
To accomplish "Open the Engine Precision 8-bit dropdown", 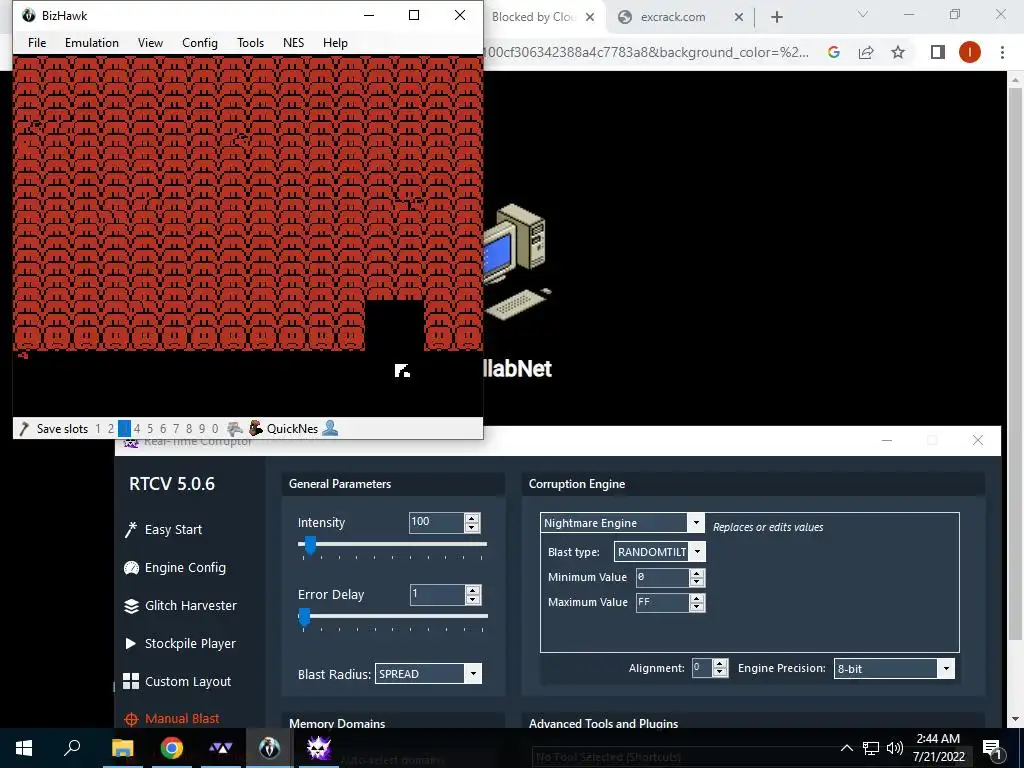I will (x=894, y=668).
